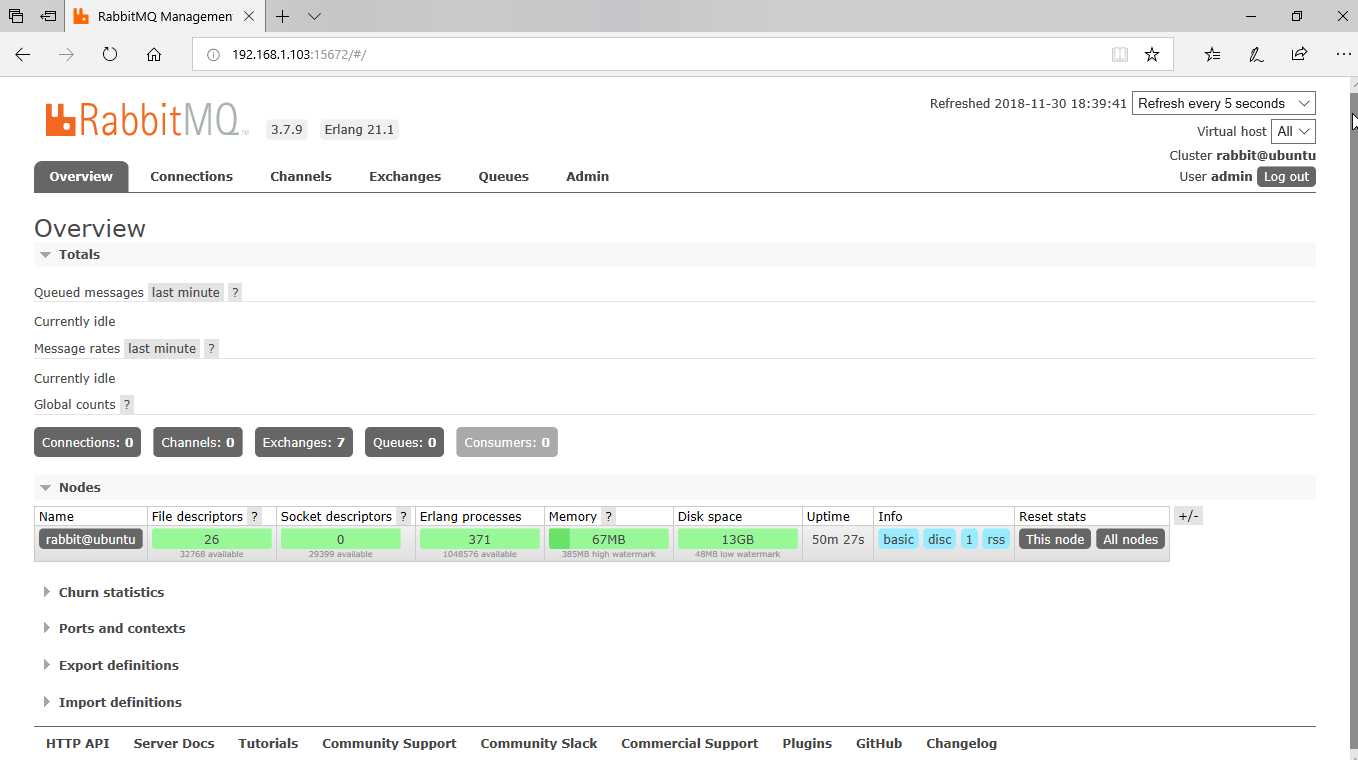1358x760 pixels.
Task: Open the GitHub footer link
Action: click(879, 744)
